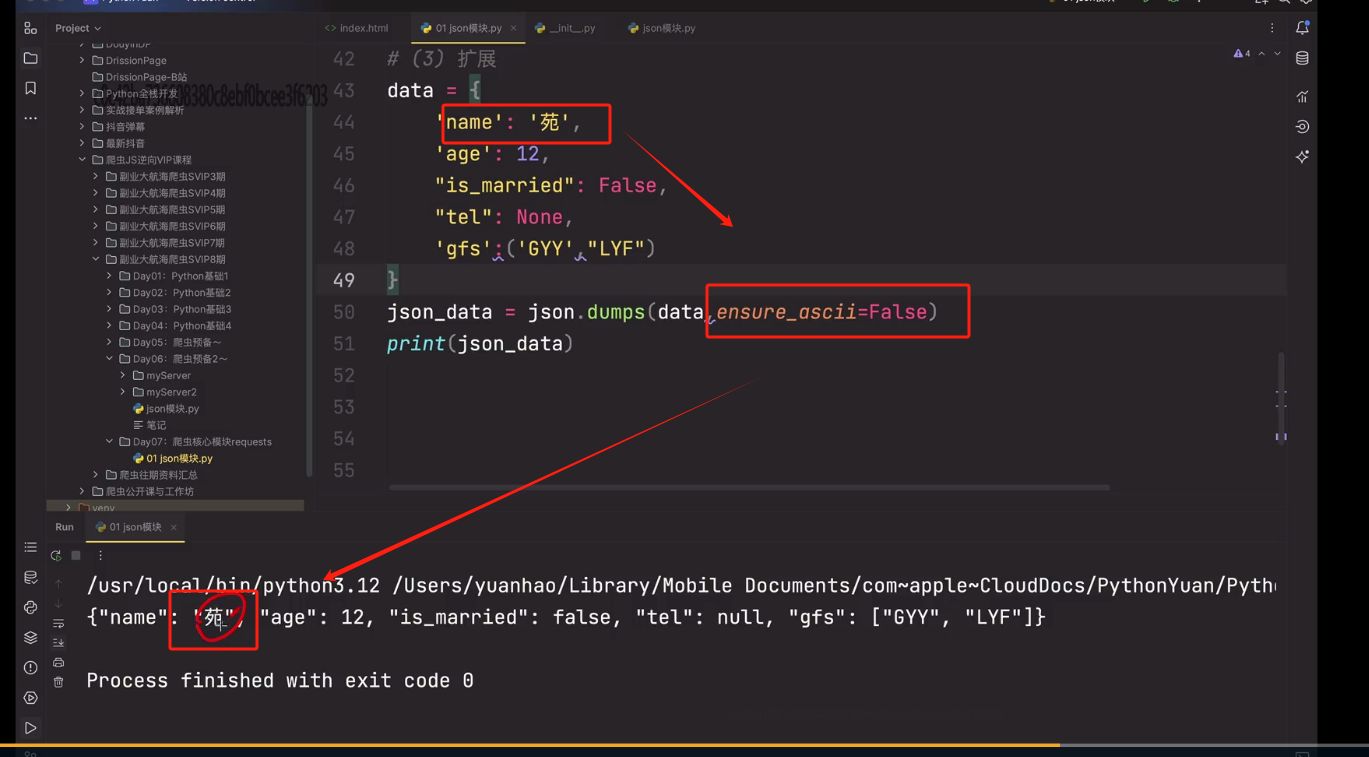Clear all console output with trash icon

pyautogui.click(x=58, y=682)
